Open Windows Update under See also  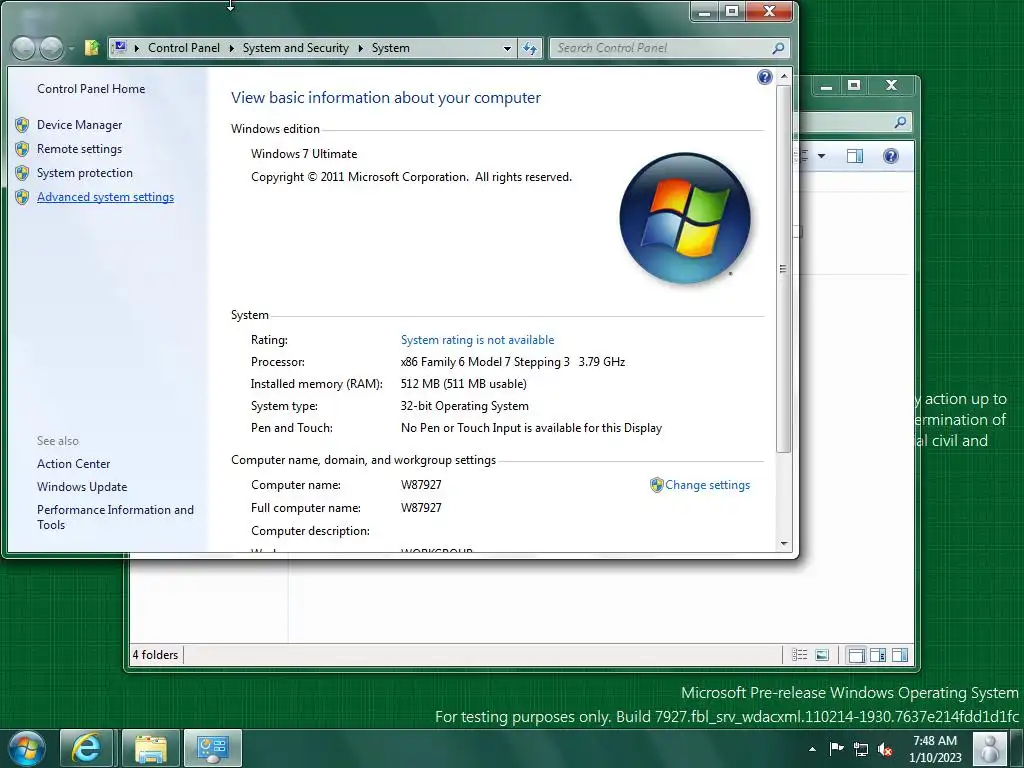[82, 487]
